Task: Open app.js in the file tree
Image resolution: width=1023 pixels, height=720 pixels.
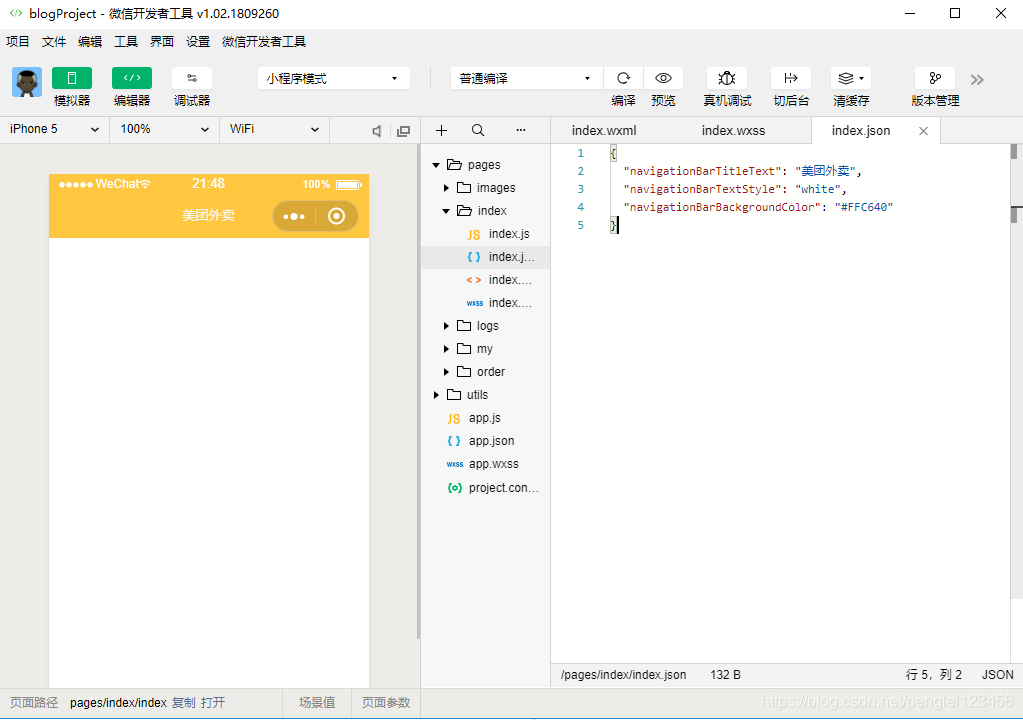Action: coord(485,418)
